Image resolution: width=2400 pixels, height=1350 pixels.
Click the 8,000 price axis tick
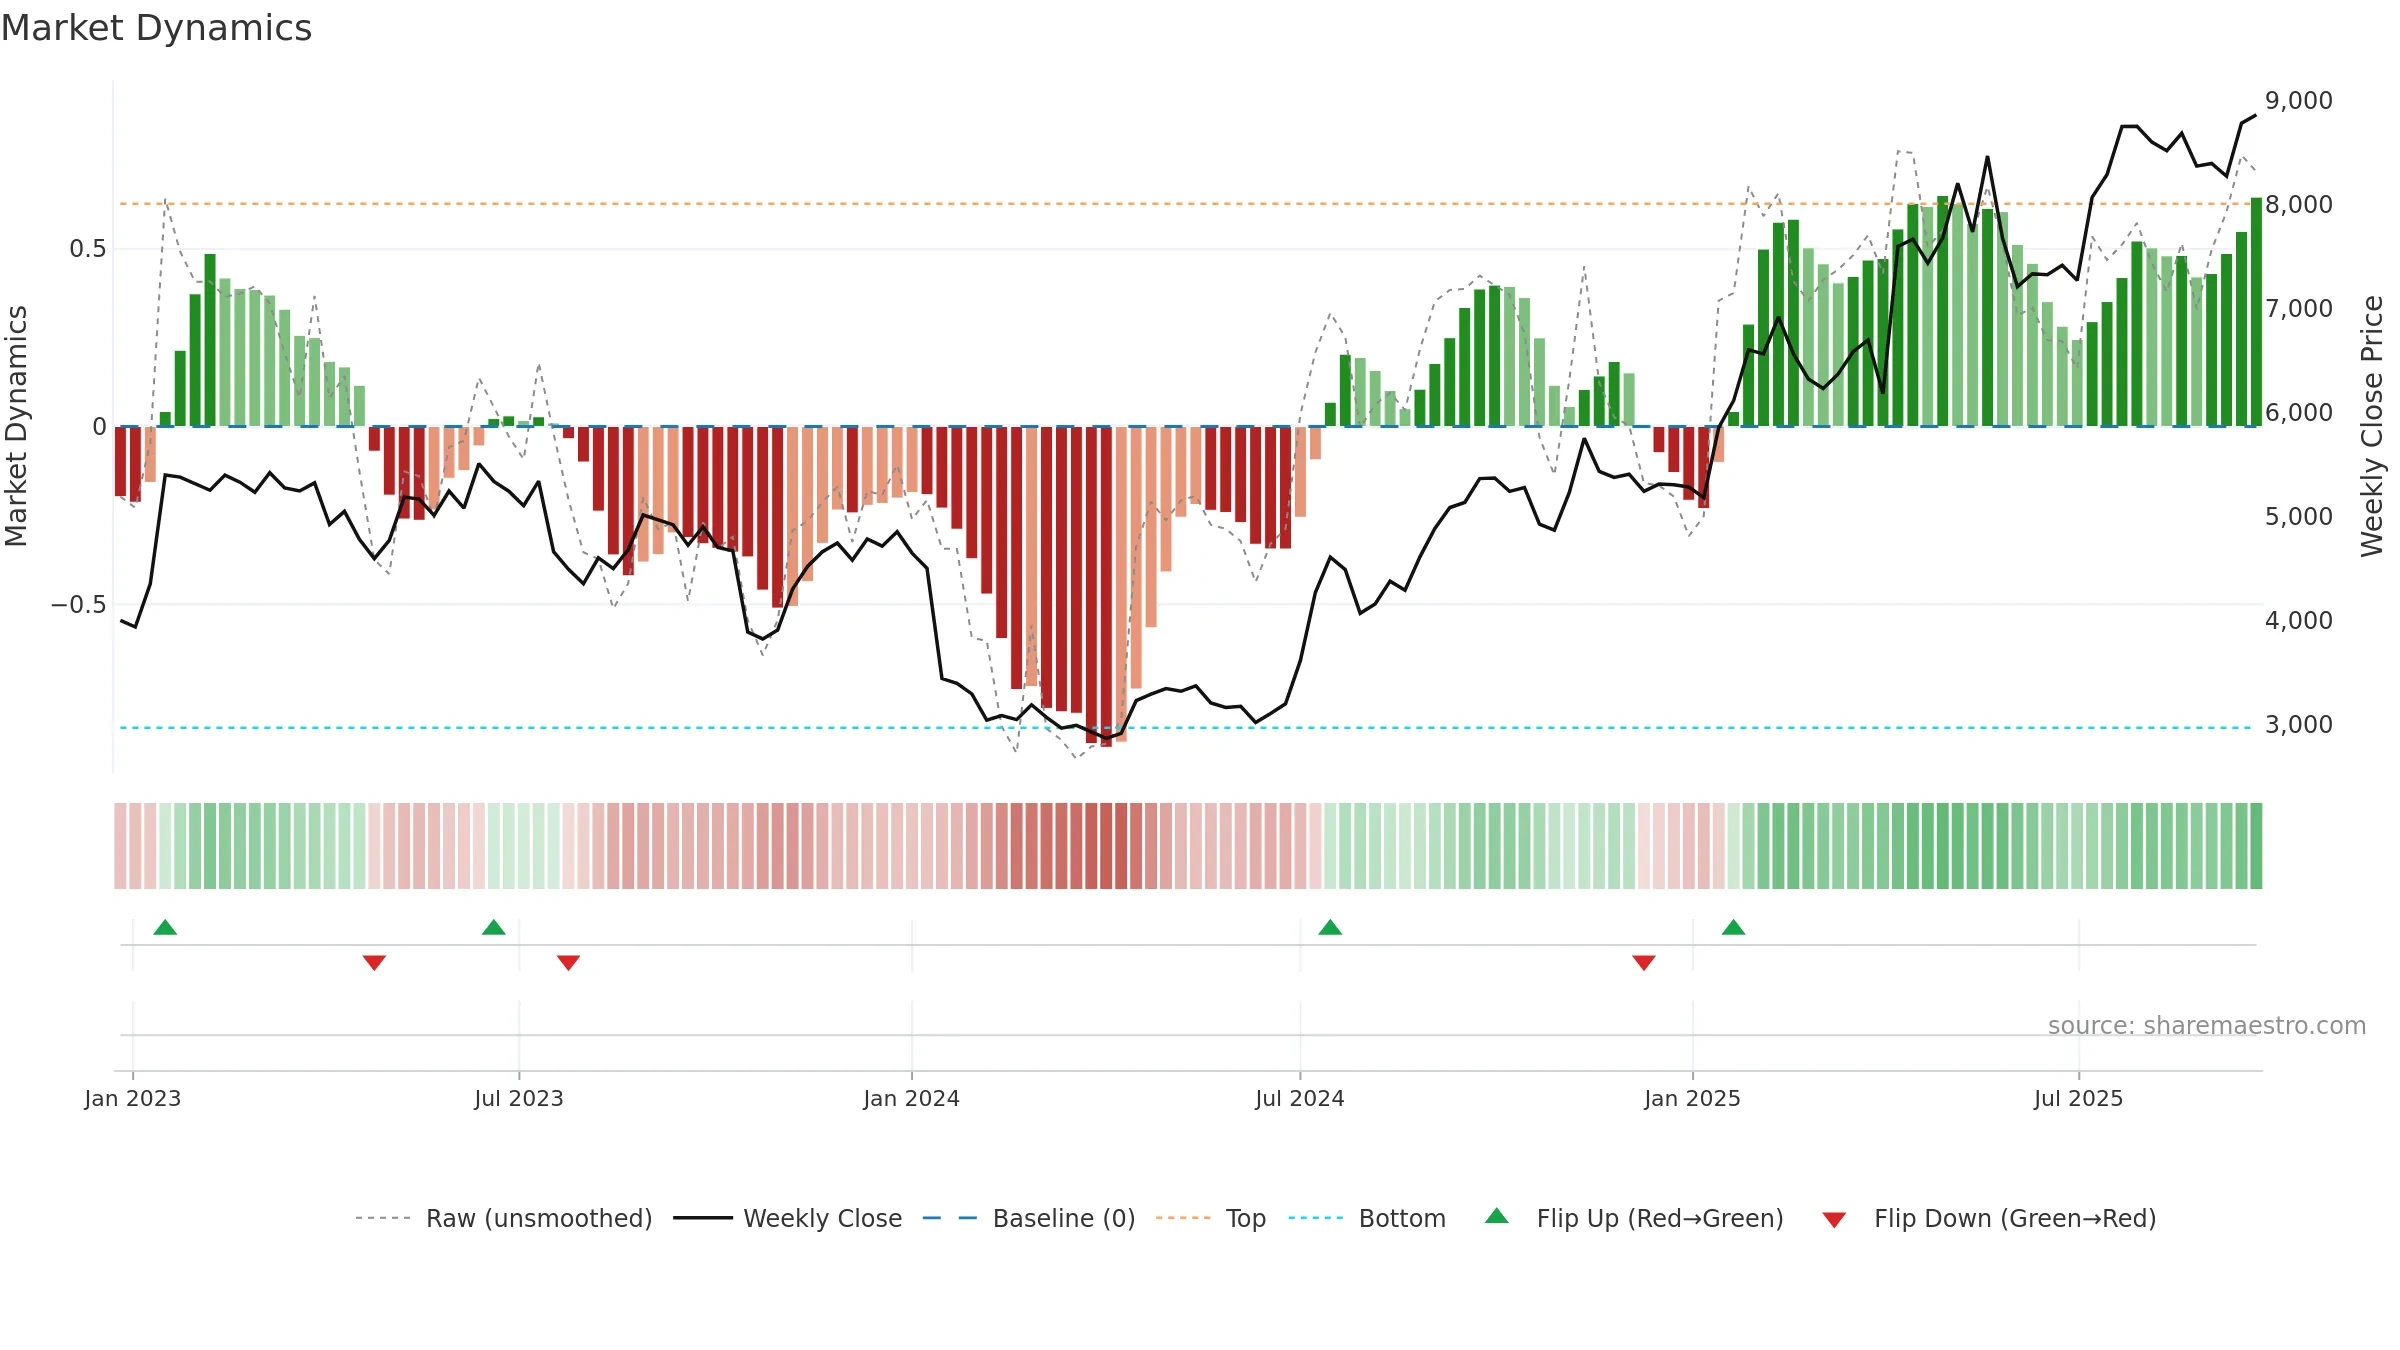point(2299,205)
